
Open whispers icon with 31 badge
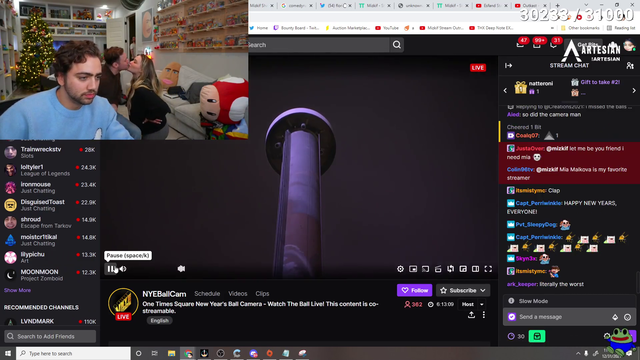click(553, 44)
